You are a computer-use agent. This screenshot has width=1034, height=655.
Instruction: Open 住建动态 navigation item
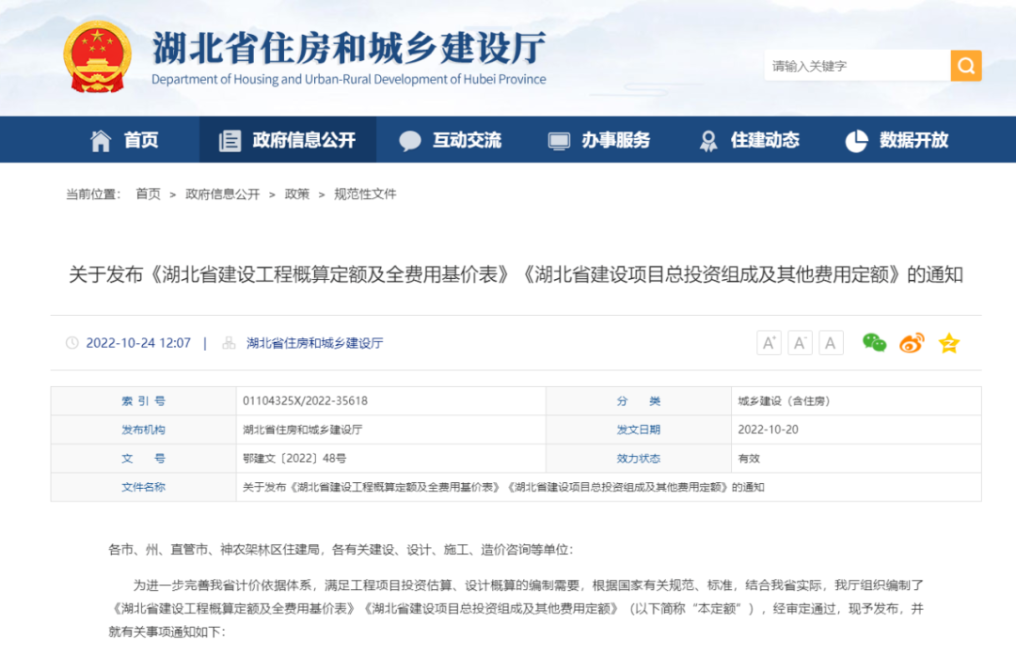tap(750, 141)
